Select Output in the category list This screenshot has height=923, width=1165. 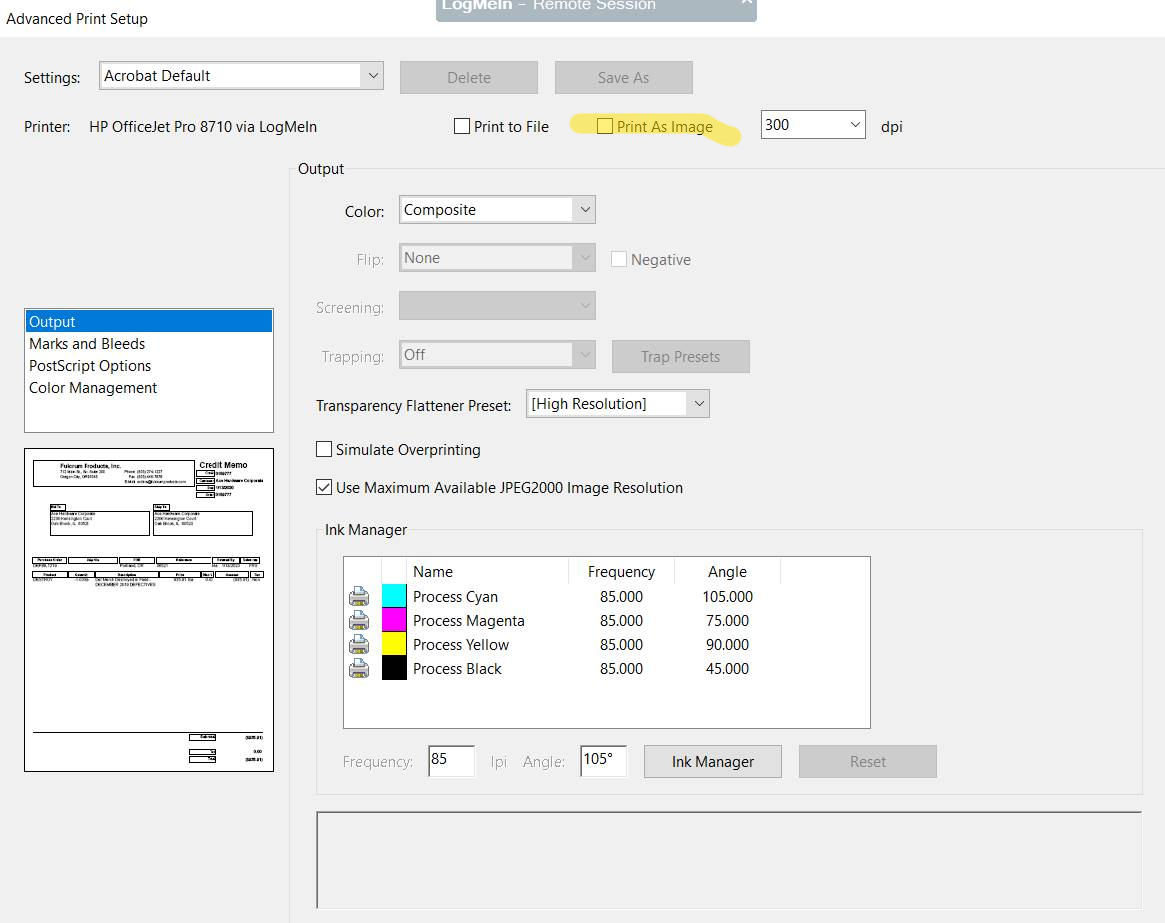(x=149, y=322)
